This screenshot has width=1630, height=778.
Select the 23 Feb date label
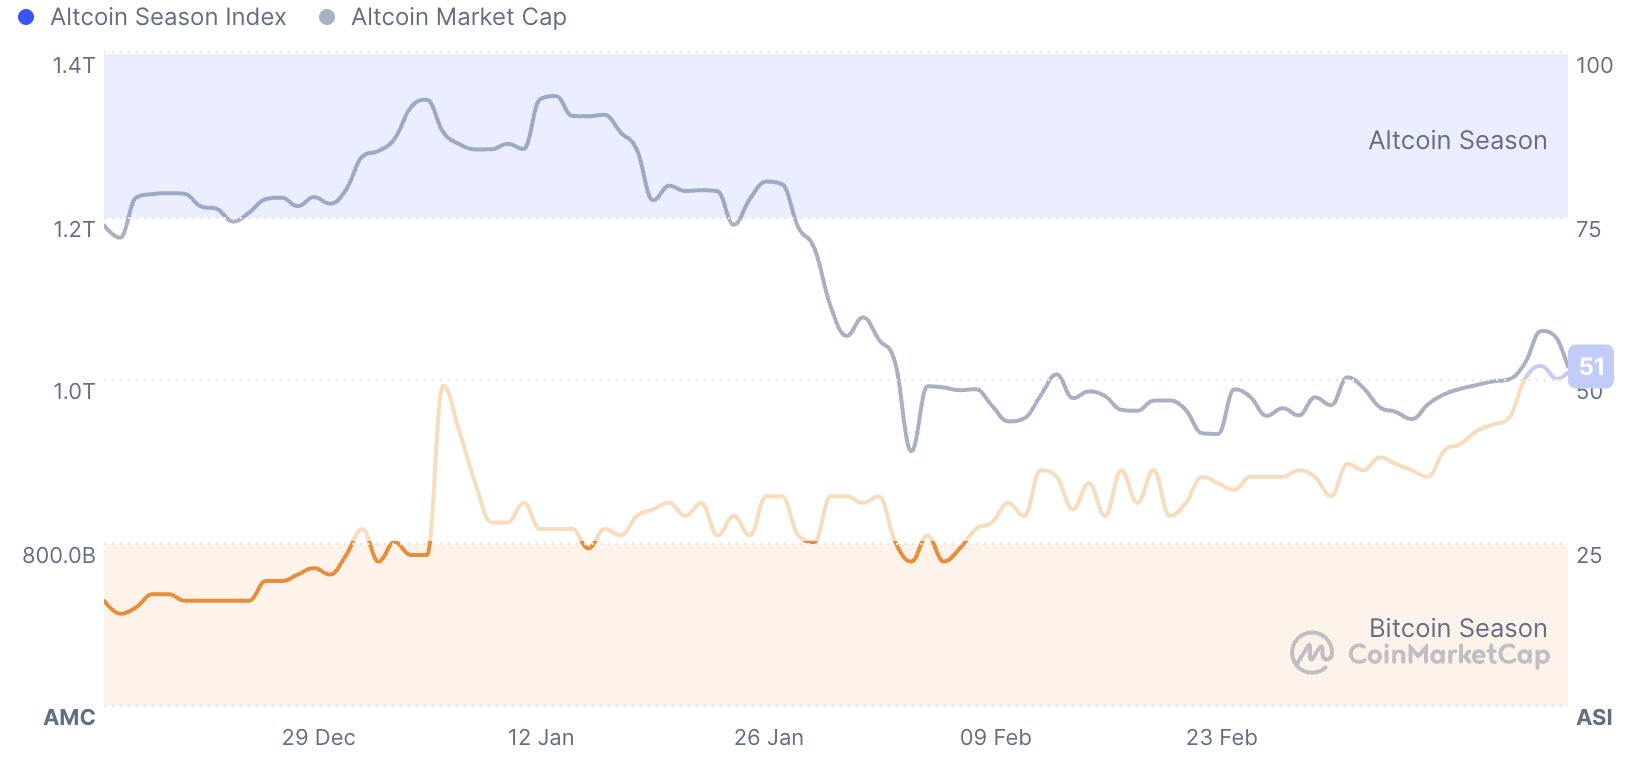[x=1221, y=738]
